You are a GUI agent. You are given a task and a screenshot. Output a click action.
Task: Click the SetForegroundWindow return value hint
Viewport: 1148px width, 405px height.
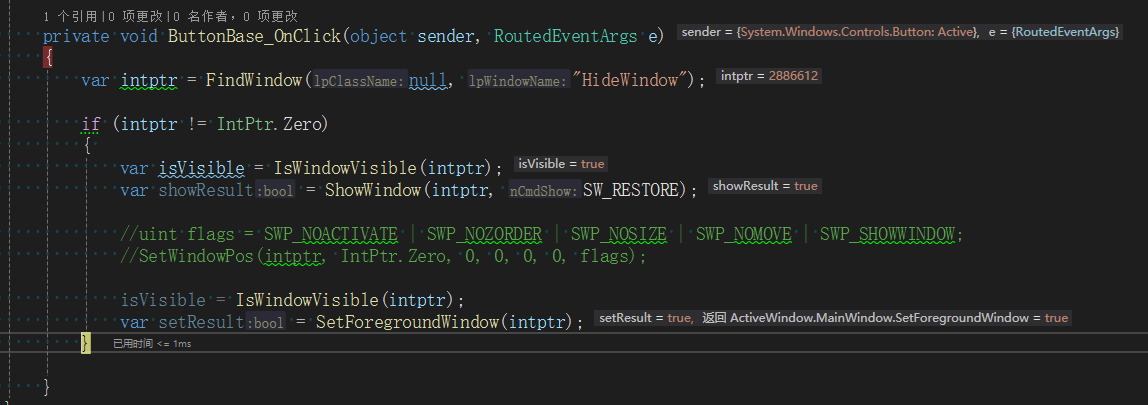point(898,318)
